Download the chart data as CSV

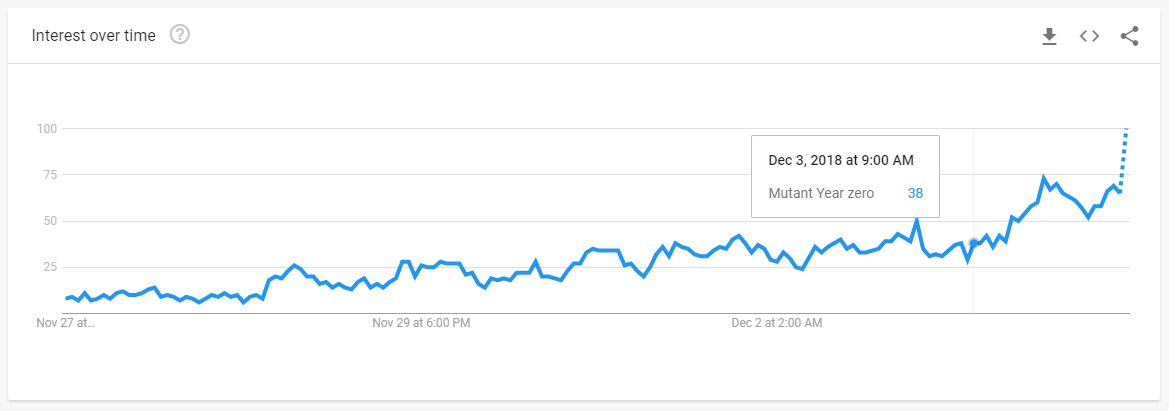pos(1050,36)
